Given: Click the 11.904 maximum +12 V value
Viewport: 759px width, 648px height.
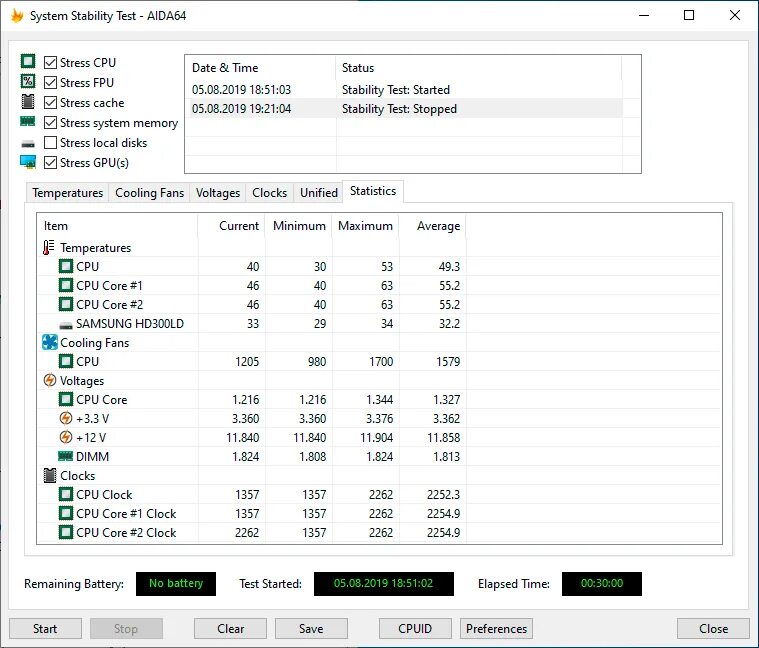Looking at the screenshot, I should click(x=377, y=437).
